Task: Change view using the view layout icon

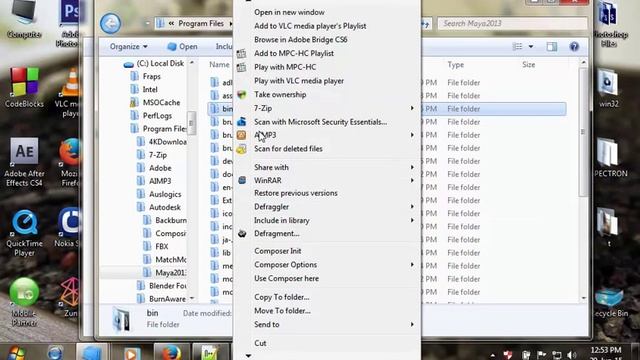Action: [517, 47]
